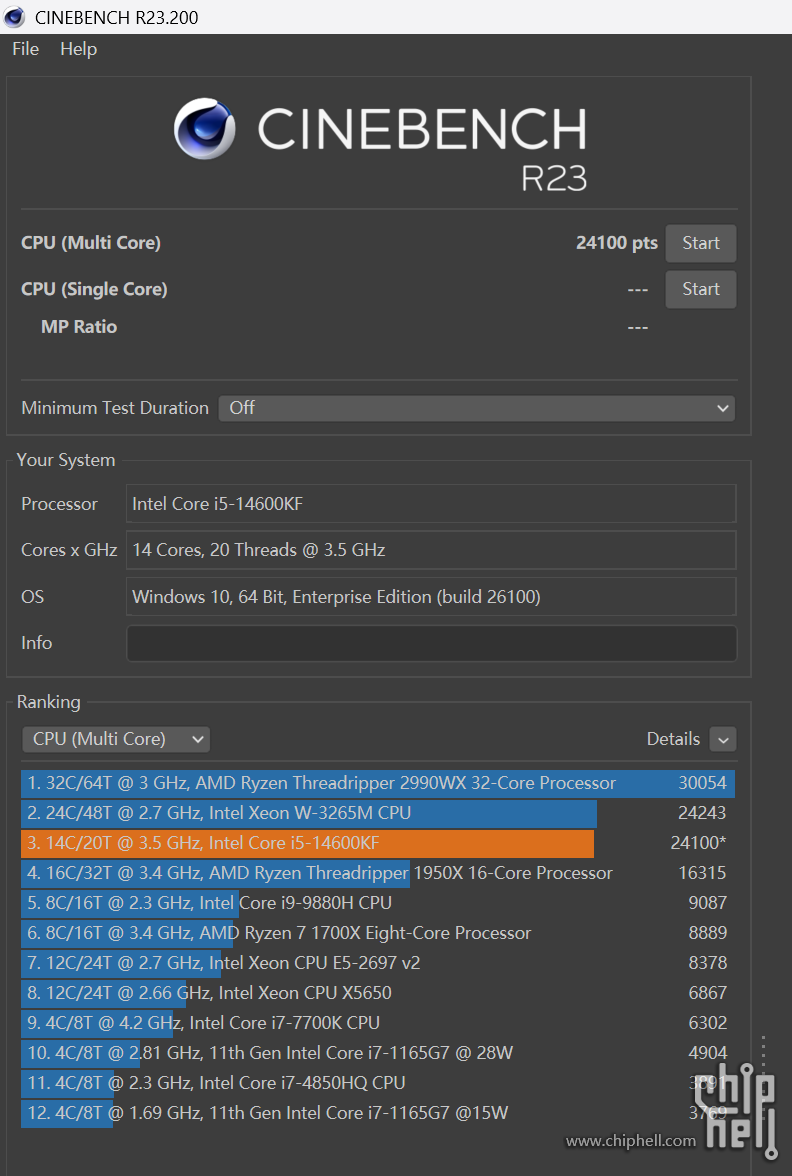Click the Cinebench app icon in title bar
The width and height of the screenshot is (792, 1176).
[x=14, y=16]
